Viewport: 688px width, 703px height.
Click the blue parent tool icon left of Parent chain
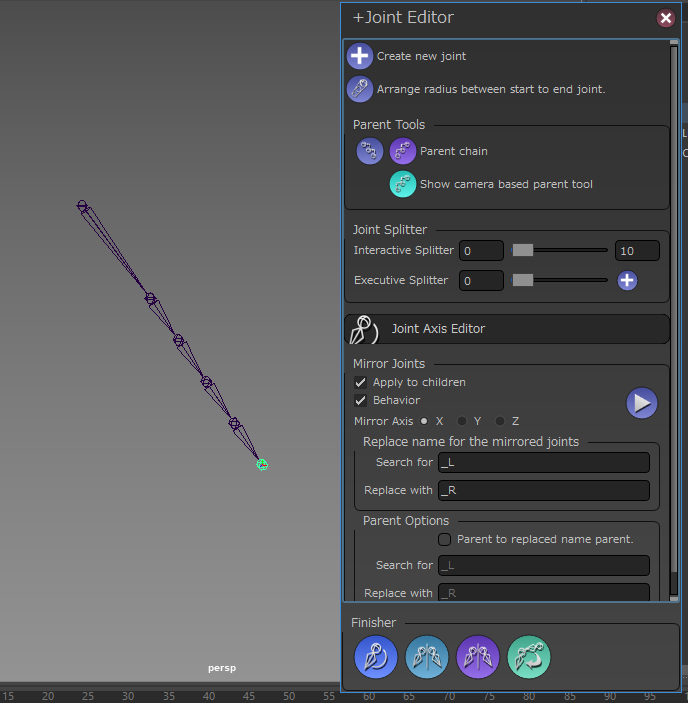[x=370, y=151]
